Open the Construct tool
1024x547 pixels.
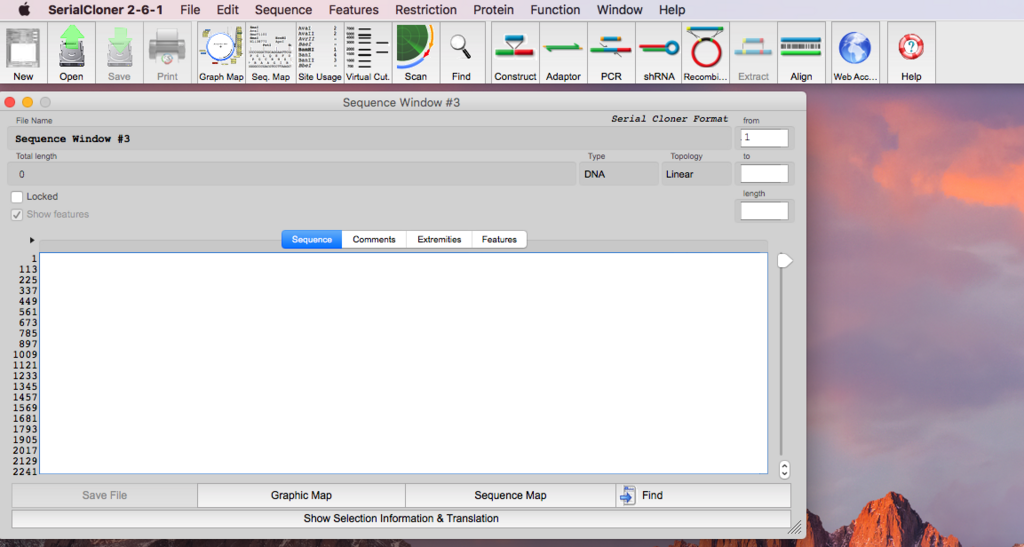coord(515,52)
